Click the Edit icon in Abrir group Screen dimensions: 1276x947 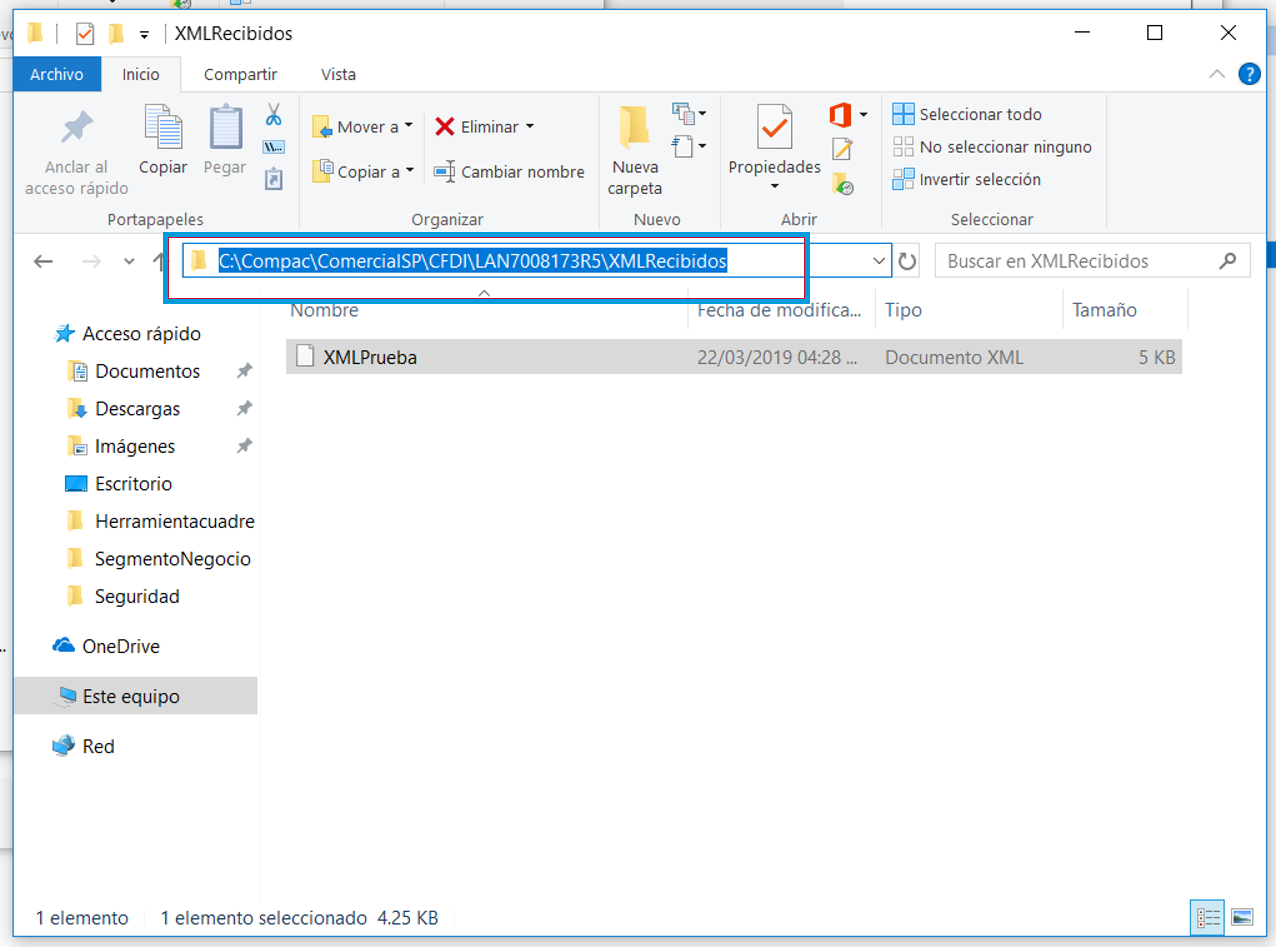[x=842, y=150]
